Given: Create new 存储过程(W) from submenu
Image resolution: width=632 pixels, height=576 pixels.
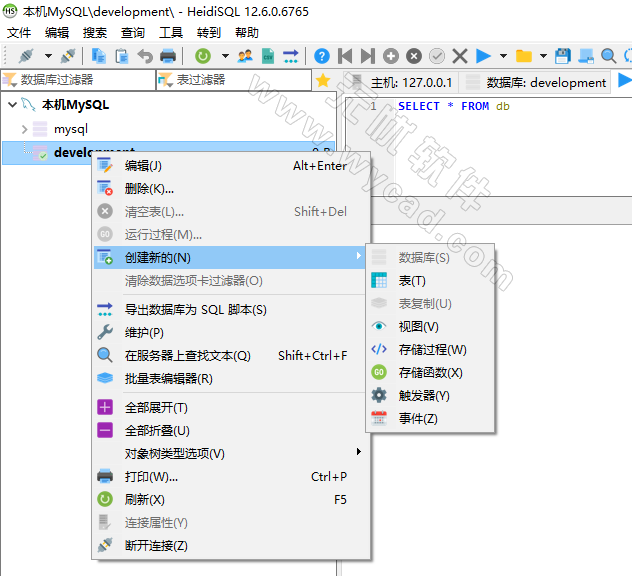Looking at the screenshot, I should coord(430,349).
